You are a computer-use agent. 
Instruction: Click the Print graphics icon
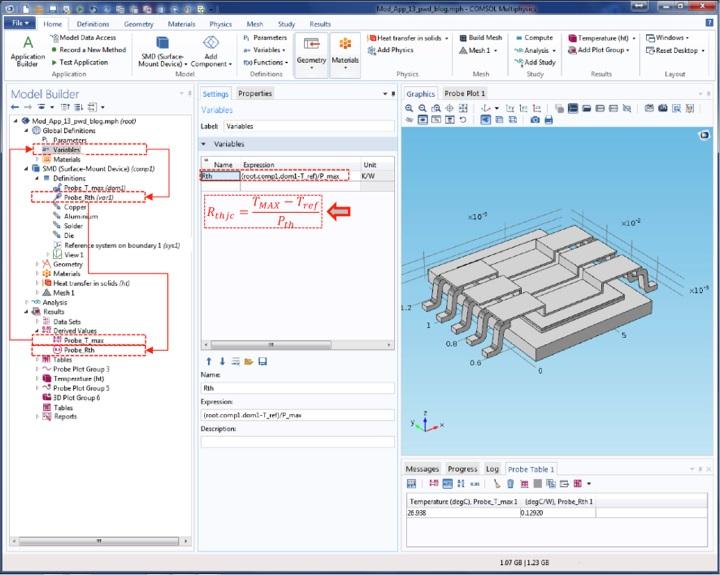[x=548, y=120]
